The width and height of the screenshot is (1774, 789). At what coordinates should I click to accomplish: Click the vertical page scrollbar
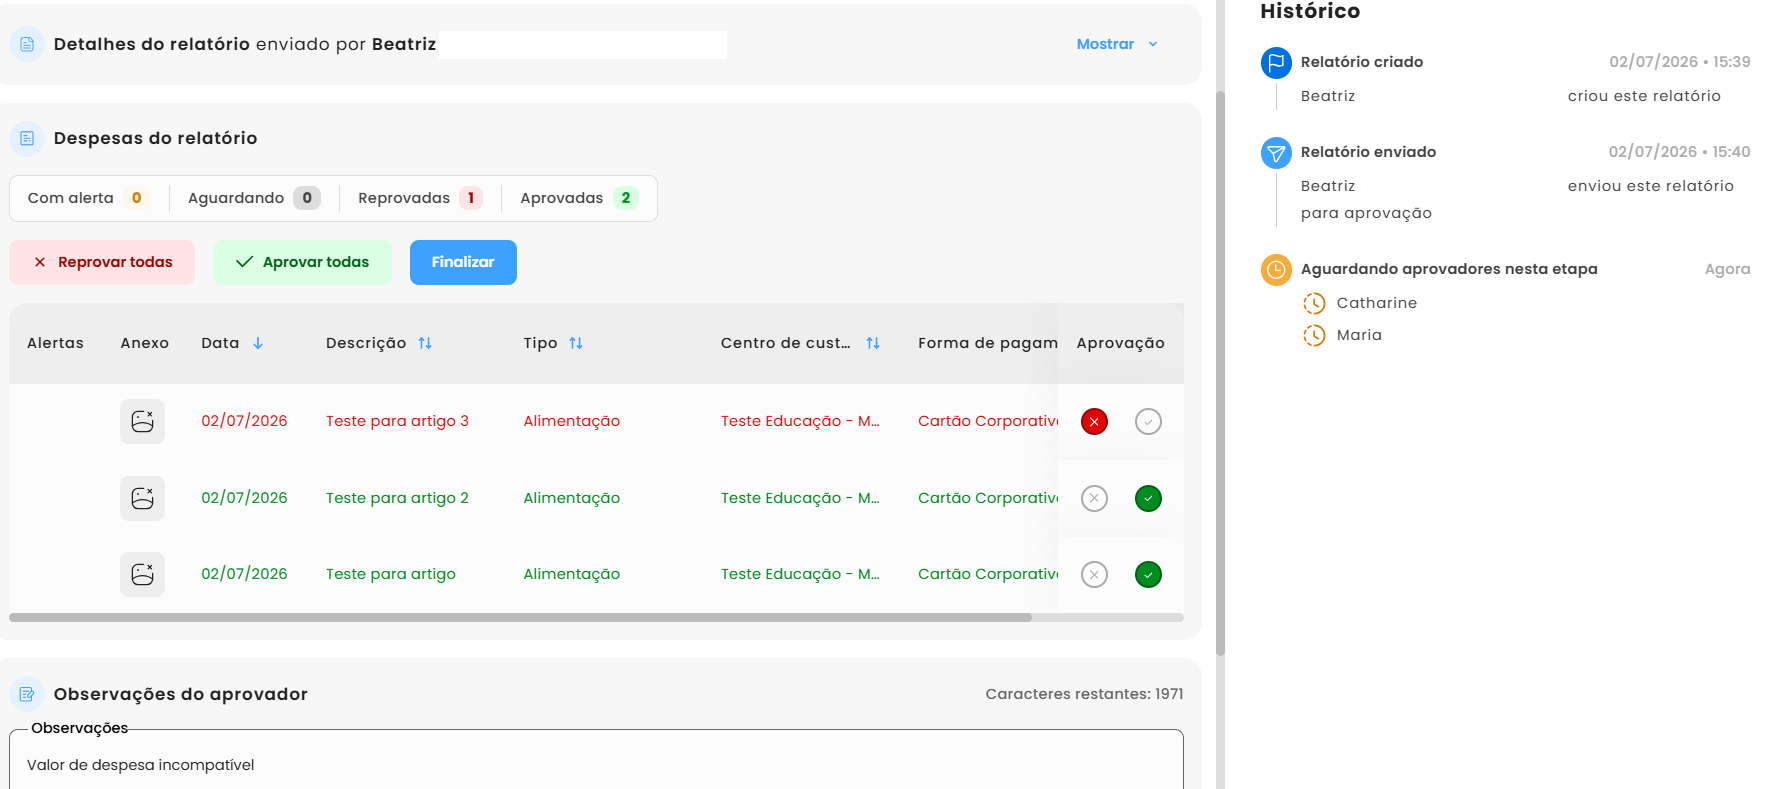(x=1220, y=372)
